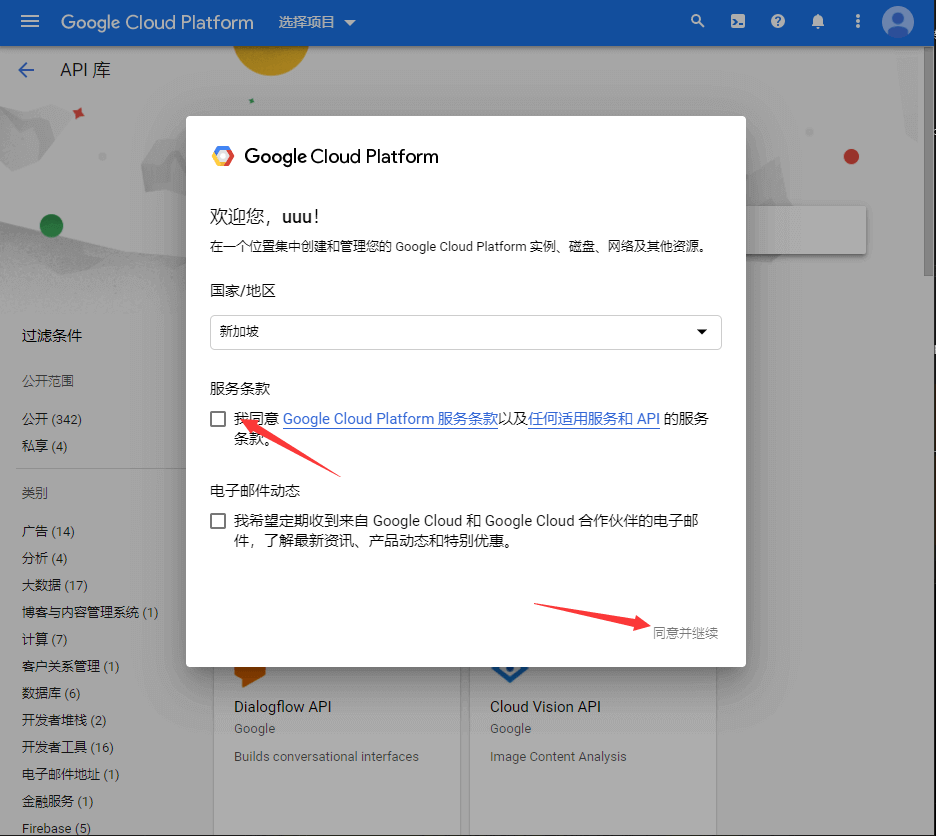Click the 同意并继续 button

point(685,633)
